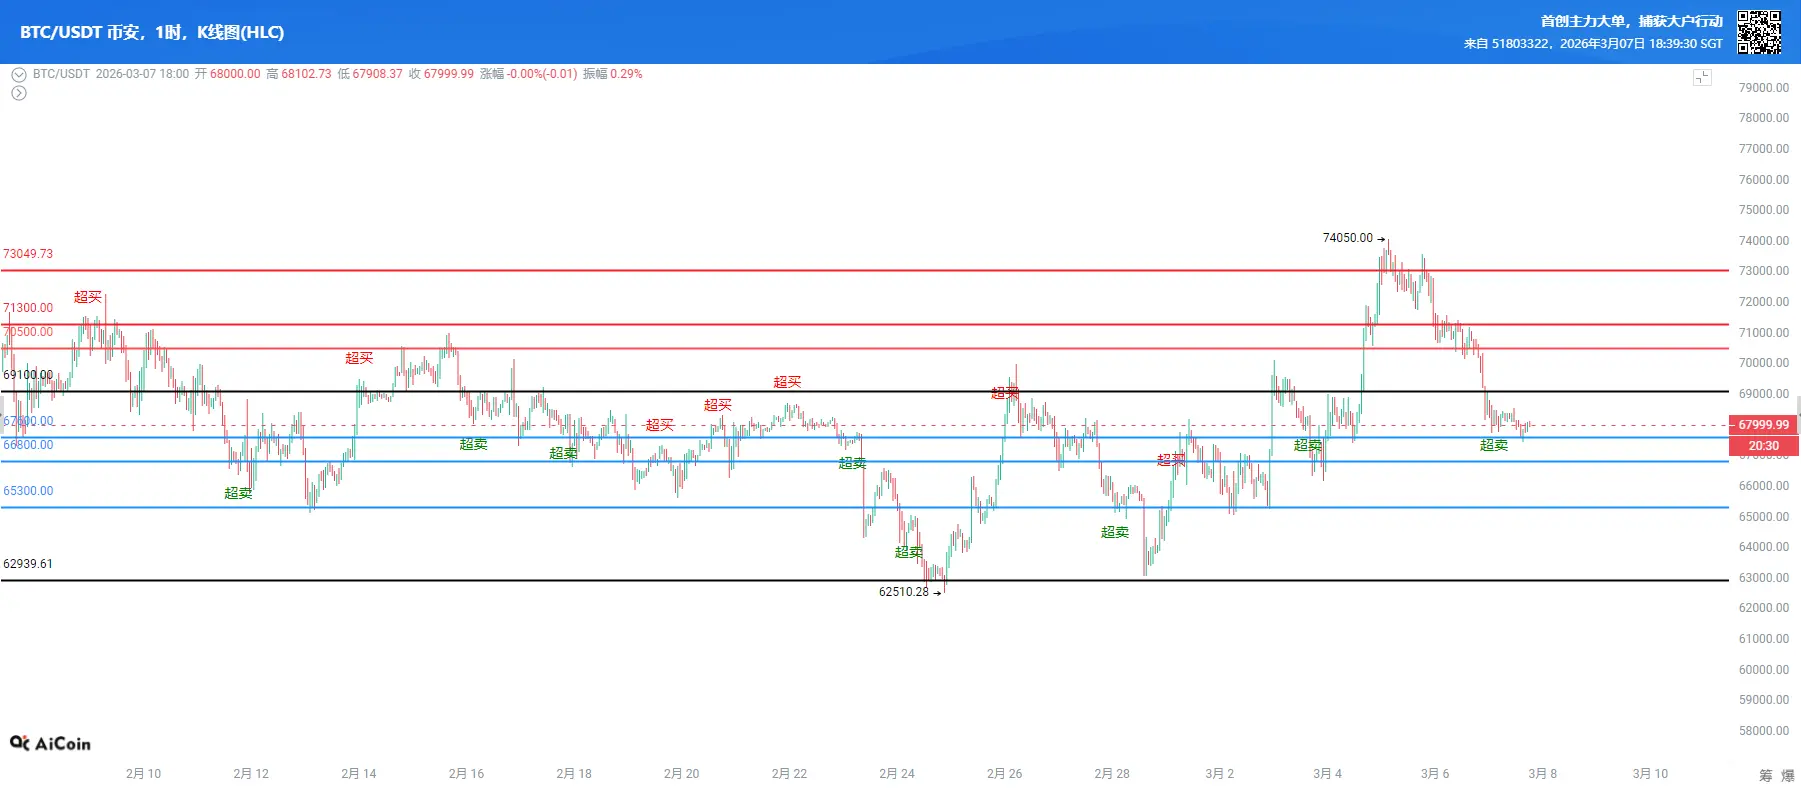Image resolution: width=1801 pixels, height=788 pixels.
Task: Click the 2月 16 date on the time axis
Action: tap(466, 774)
